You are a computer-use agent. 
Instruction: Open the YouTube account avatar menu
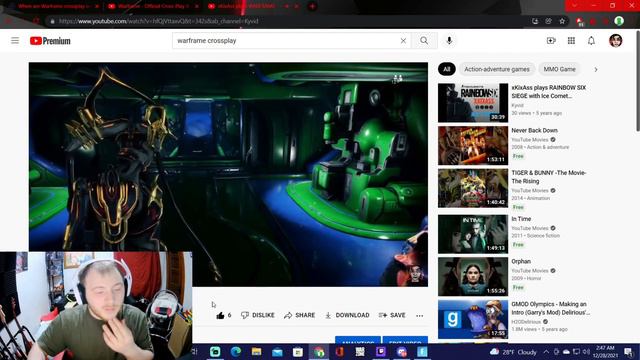[x=616, y=40]
